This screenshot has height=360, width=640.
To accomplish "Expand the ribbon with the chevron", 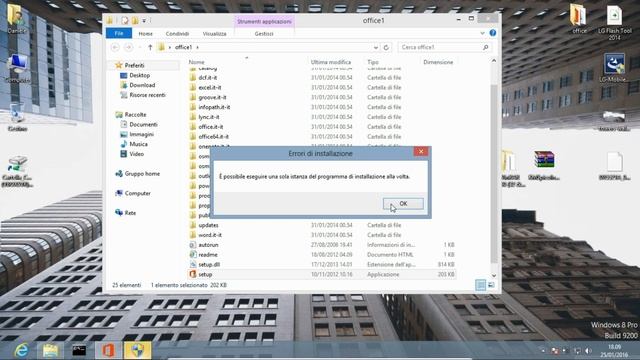I will 482,33.
